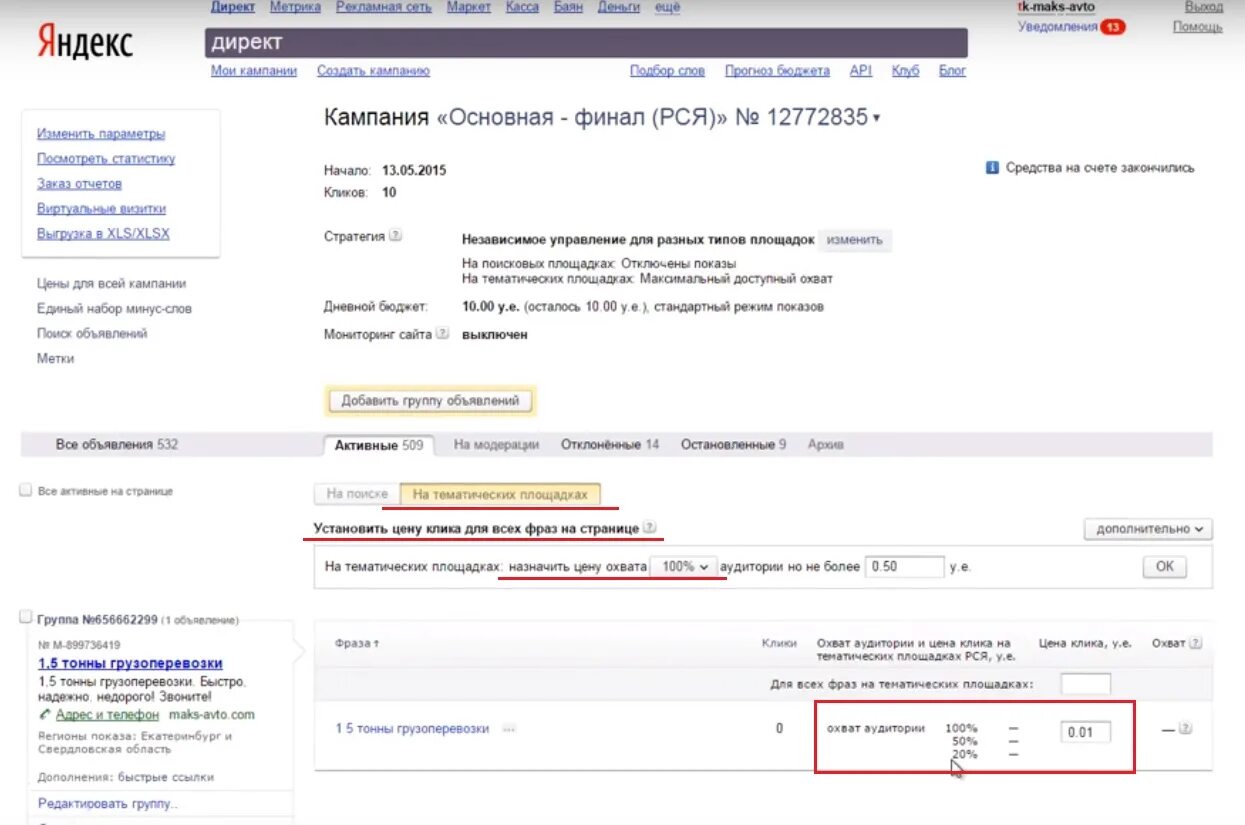Image resolution: width=1245 pixels, height=825 pixels.
Task: Tick the Группа №656662299 checkbox
Action: point(26,618)
